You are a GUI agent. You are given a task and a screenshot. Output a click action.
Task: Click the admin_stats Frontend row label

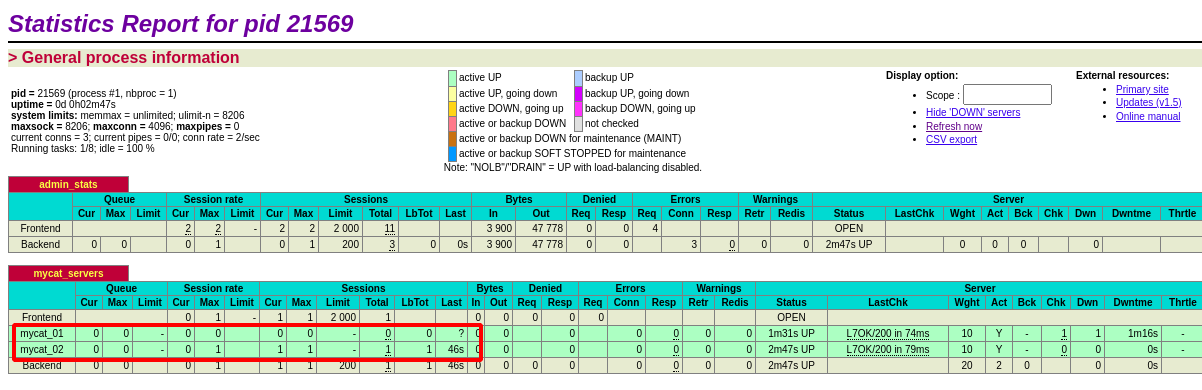click(40, 229)
